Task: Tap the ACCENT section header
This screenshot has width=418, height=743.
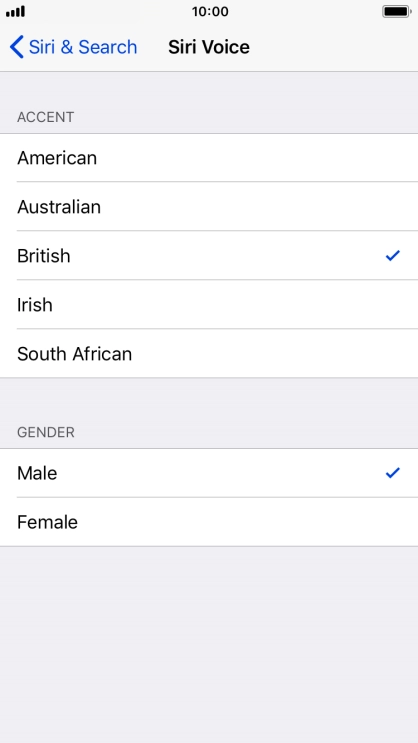Action: click(45, 117)
